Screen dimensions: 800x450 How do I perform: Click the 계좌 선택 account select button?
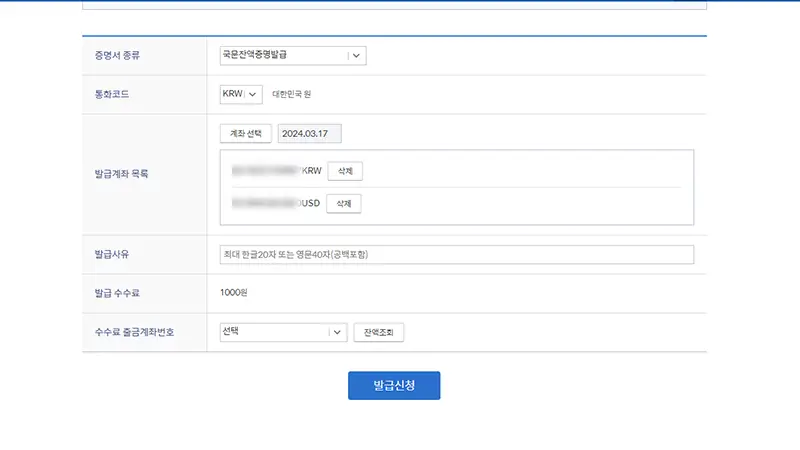click(245, 134)
